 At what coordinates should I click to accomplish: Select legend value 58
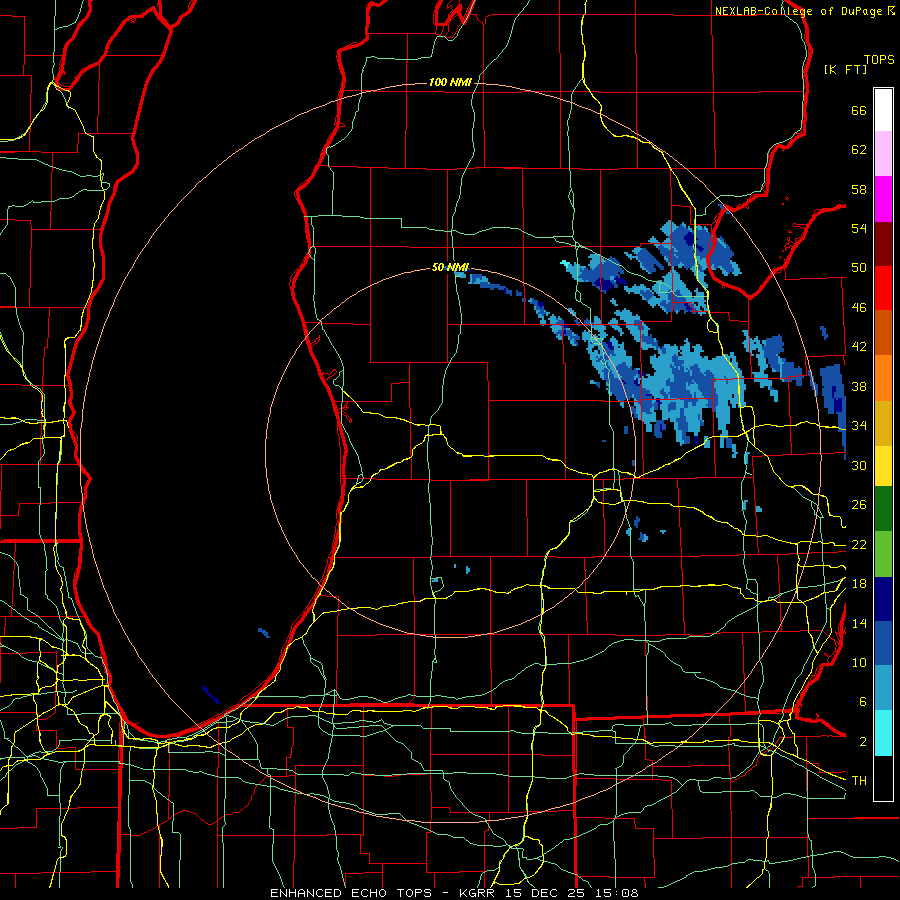859,189
